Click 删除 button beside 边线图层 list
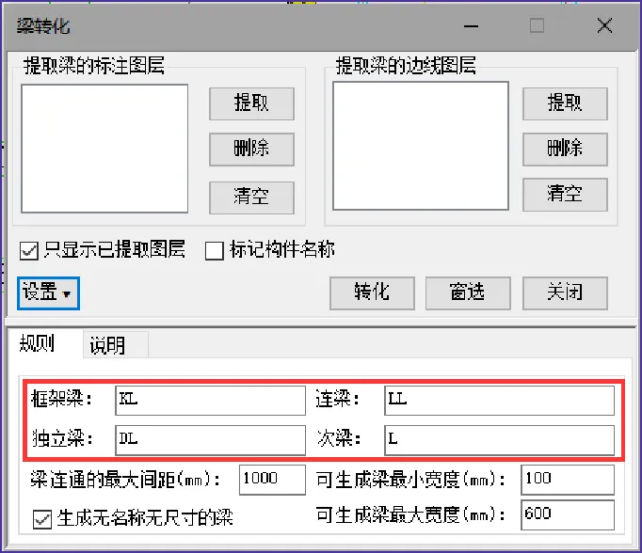642x553 pixels. point(564,149)
